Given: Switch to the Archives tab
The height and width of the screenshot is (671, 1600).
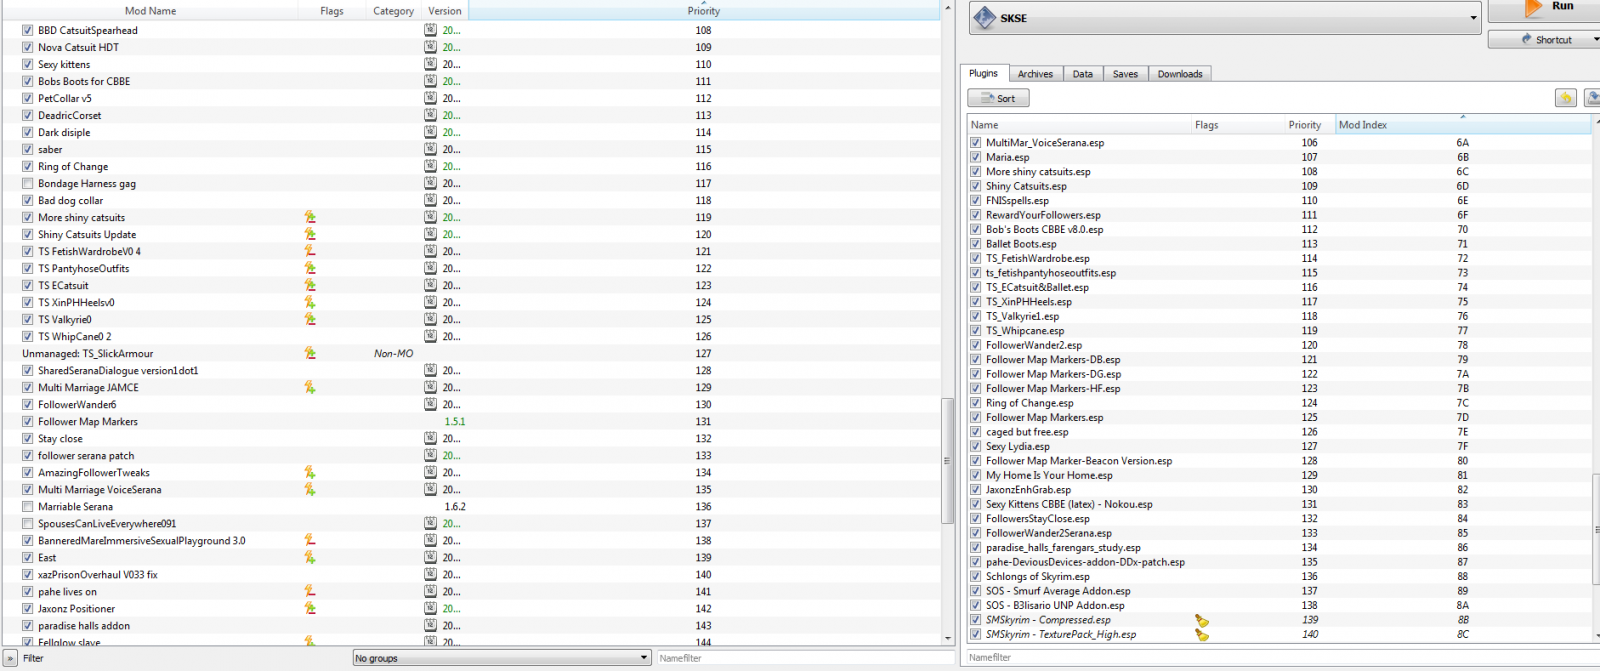Looking at the screenshot, I should pos(1035,74).
